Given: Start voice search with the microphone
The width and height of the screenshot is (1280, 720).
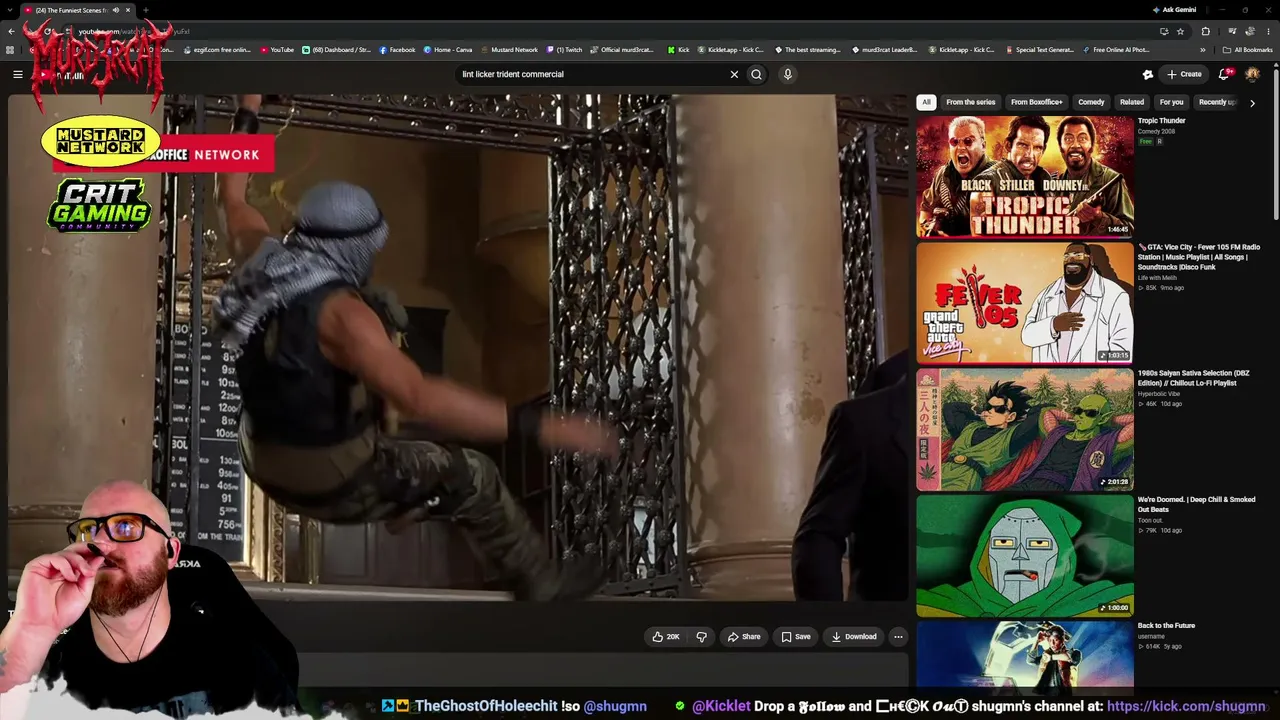Looking at the screenshot, I should [x=788, y=74].
